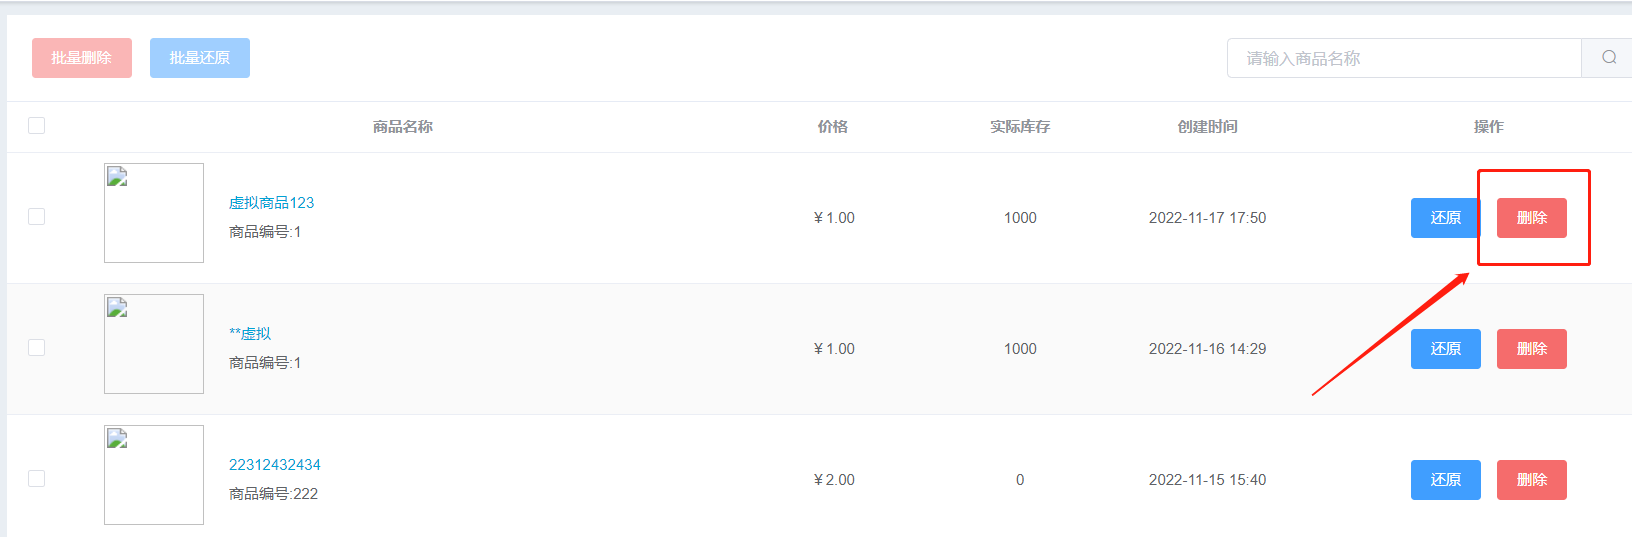Open the thumbnail for 虚拟商品123
The width and height of the screenshot is (1632, 537).
click(x=154, y=213)
